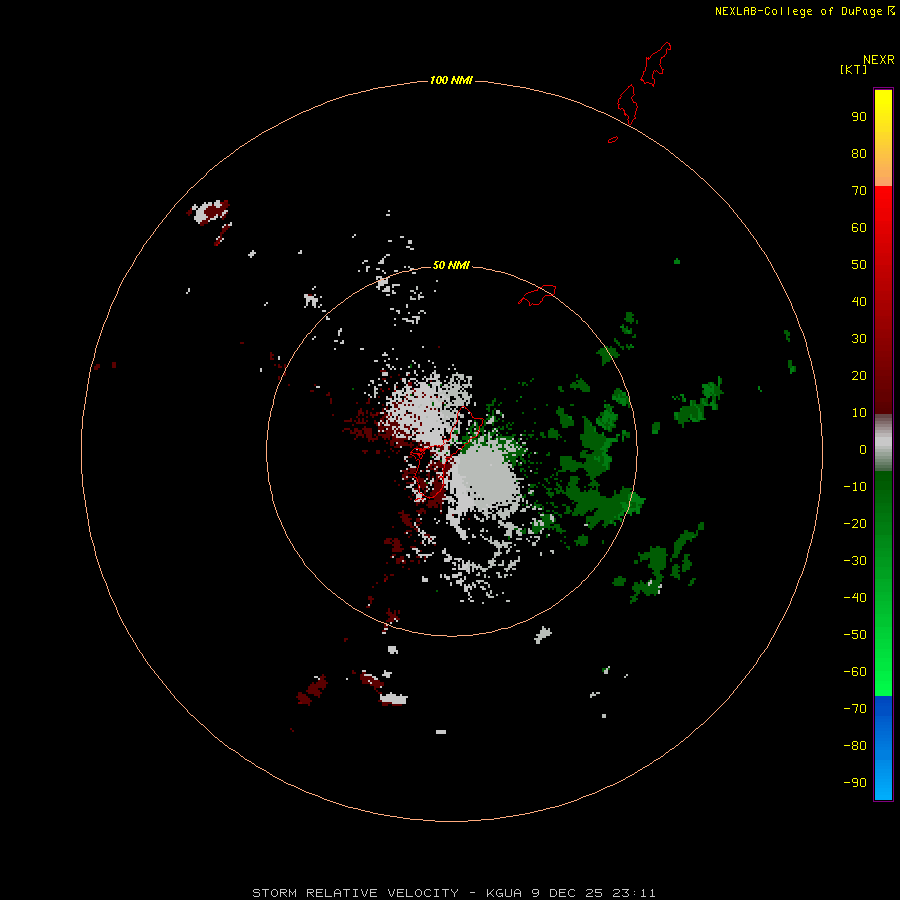Screen dimensions: 900x900
Task: Click the 70 value on the velocity scale
Action: coord(859,191)
